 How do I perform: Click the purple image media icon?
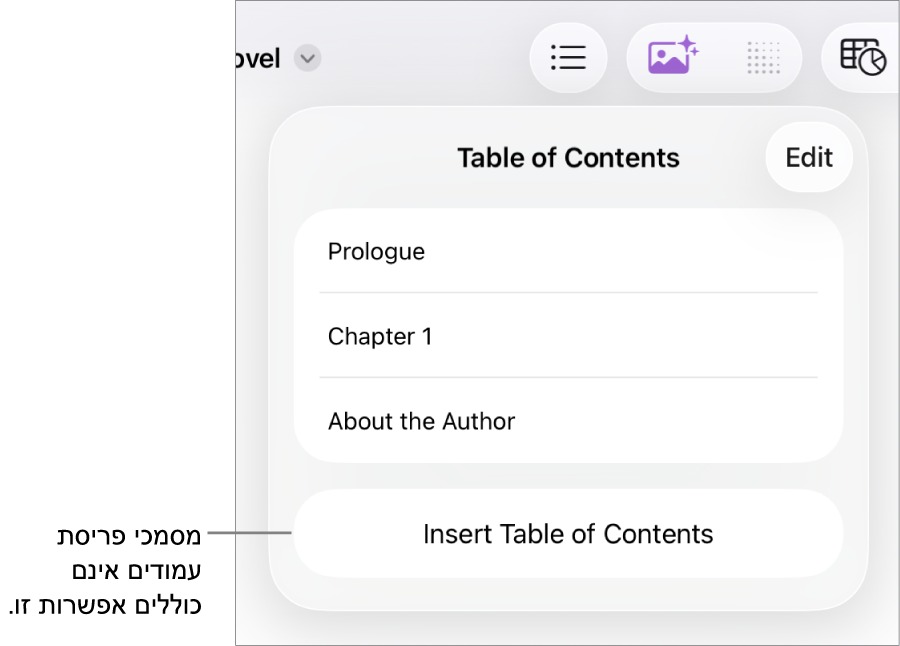(x=672, y=57)
